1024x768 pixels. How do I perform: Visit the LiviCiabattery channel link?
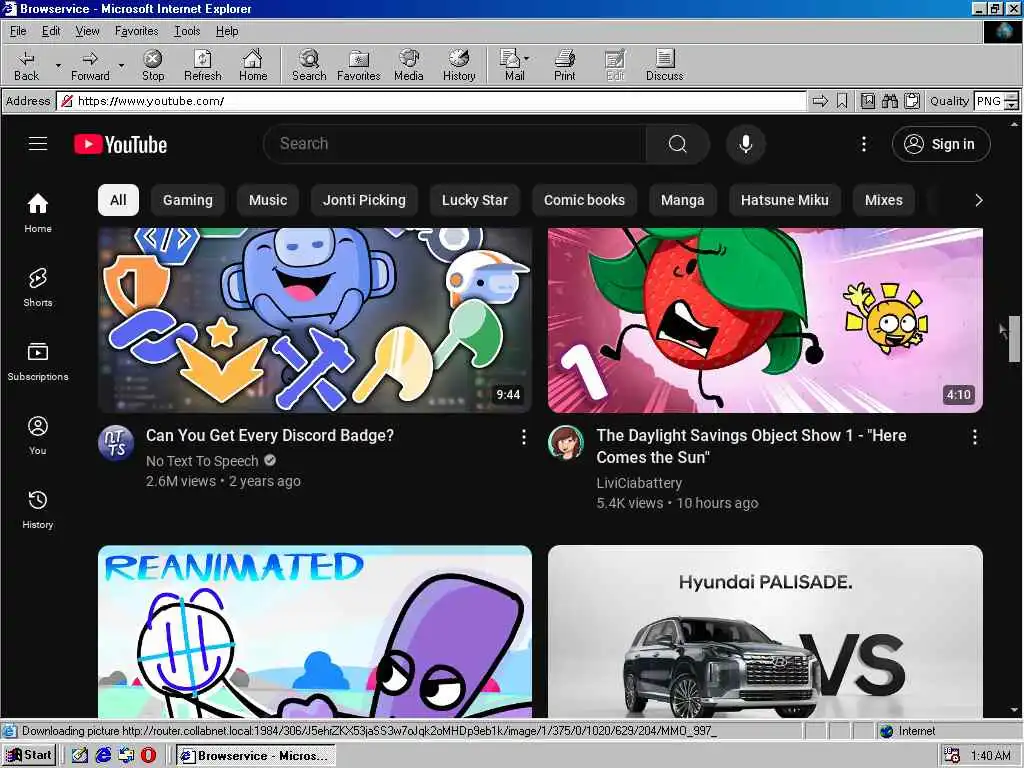pyautogui.click(x=639, y=483)
